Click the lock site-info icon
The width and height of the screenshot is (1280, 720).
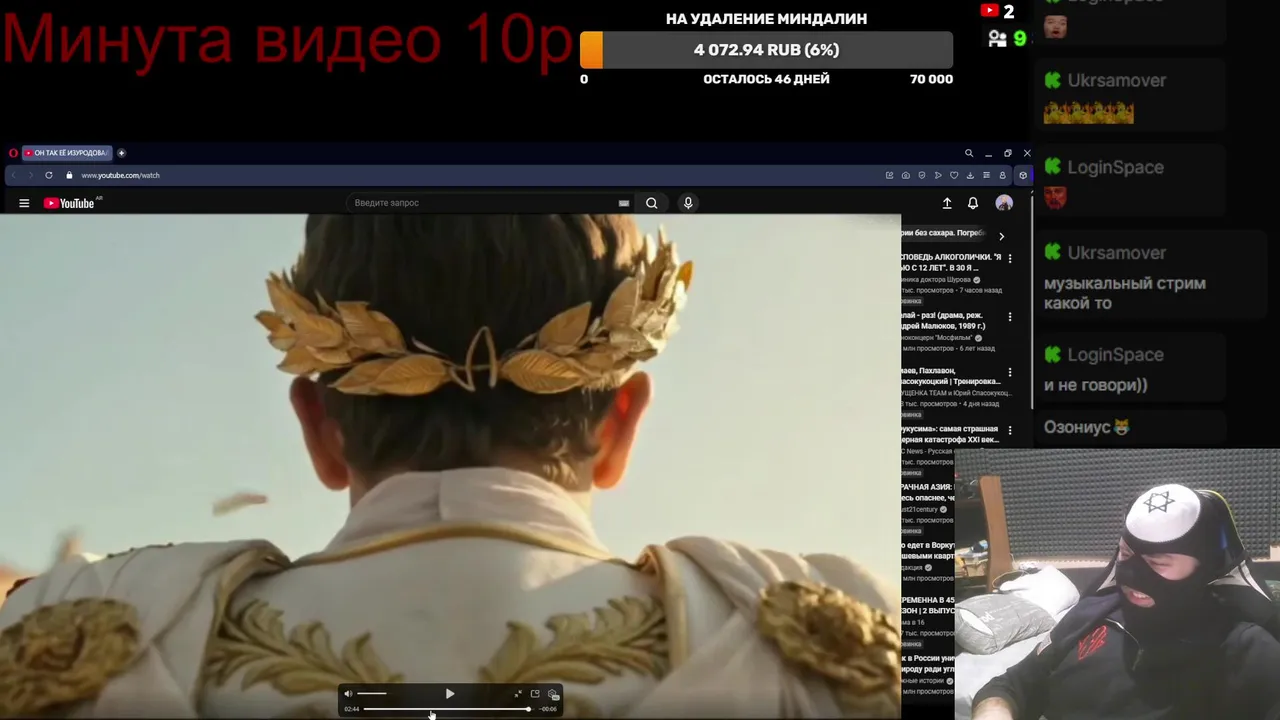pos(69,175)
